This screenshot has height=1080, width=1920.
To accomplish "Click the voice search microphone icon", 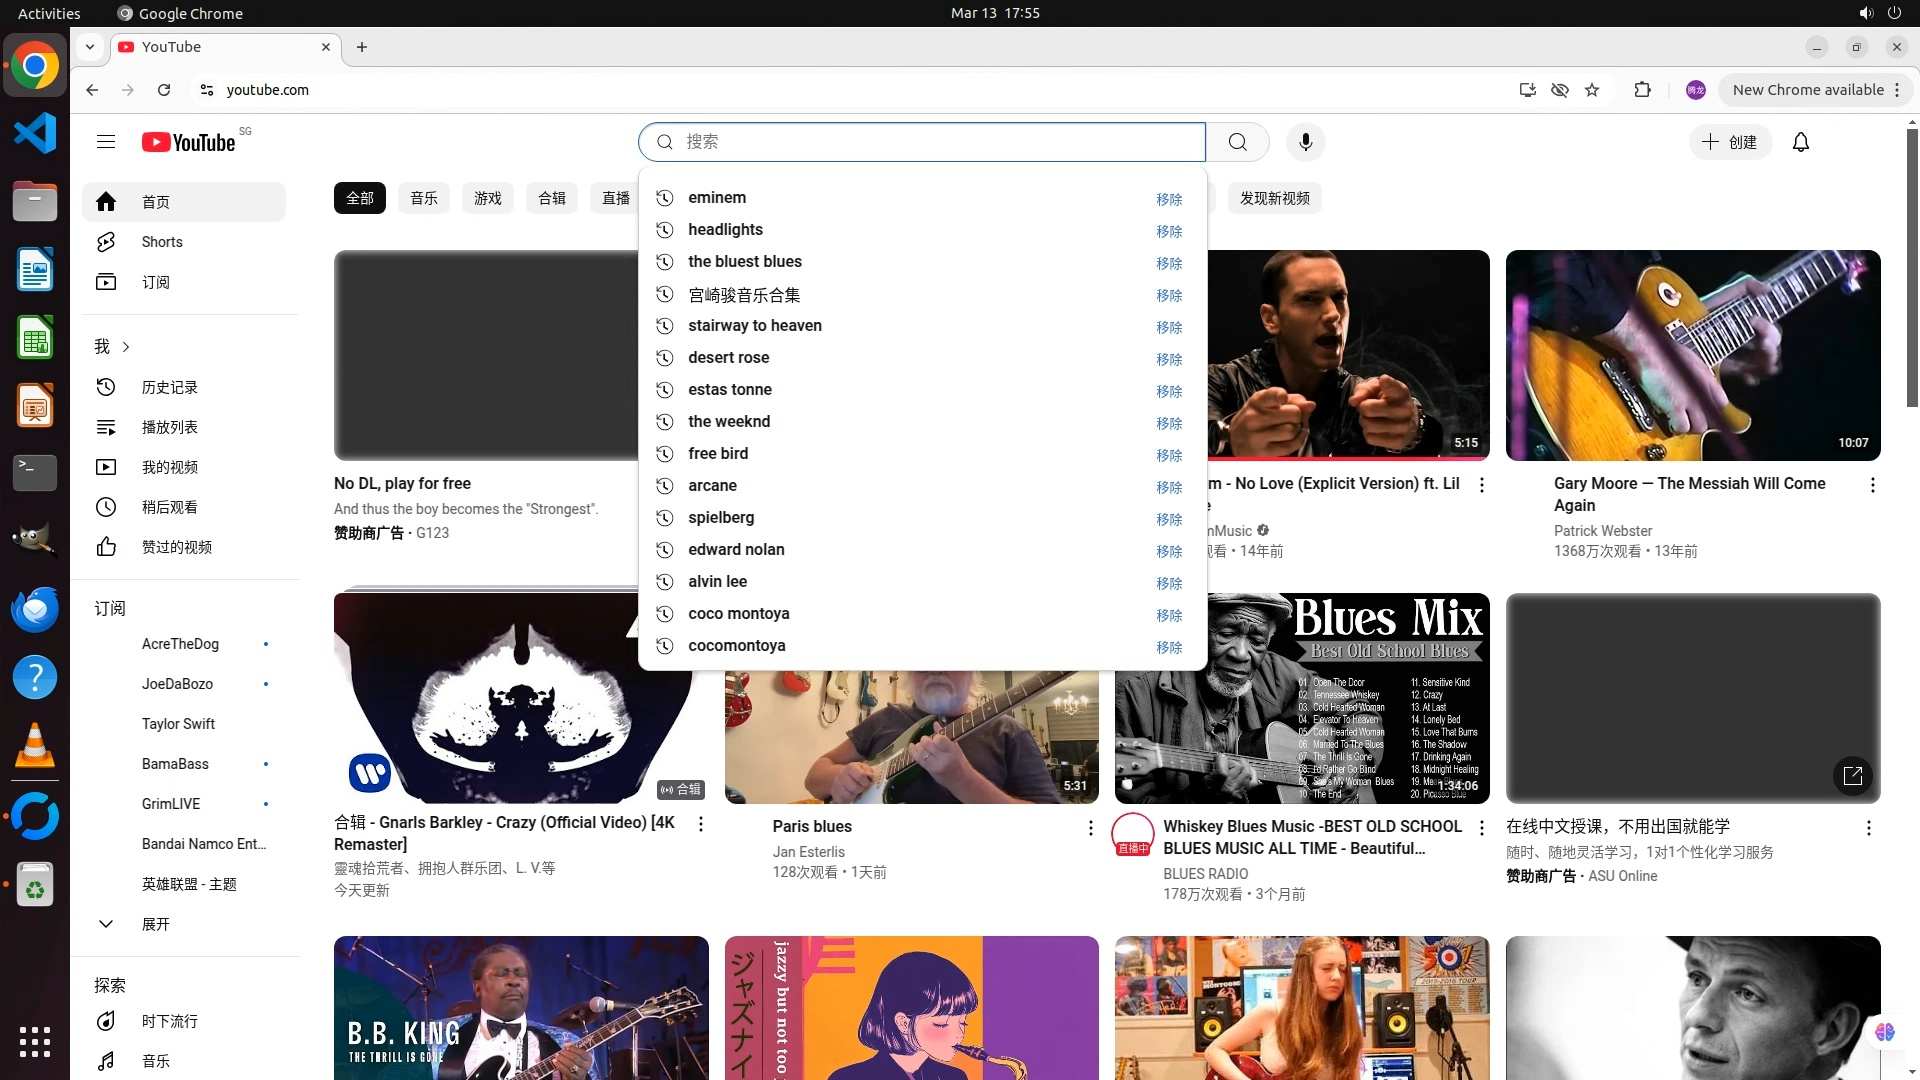I will click(x=1305, y=142).
